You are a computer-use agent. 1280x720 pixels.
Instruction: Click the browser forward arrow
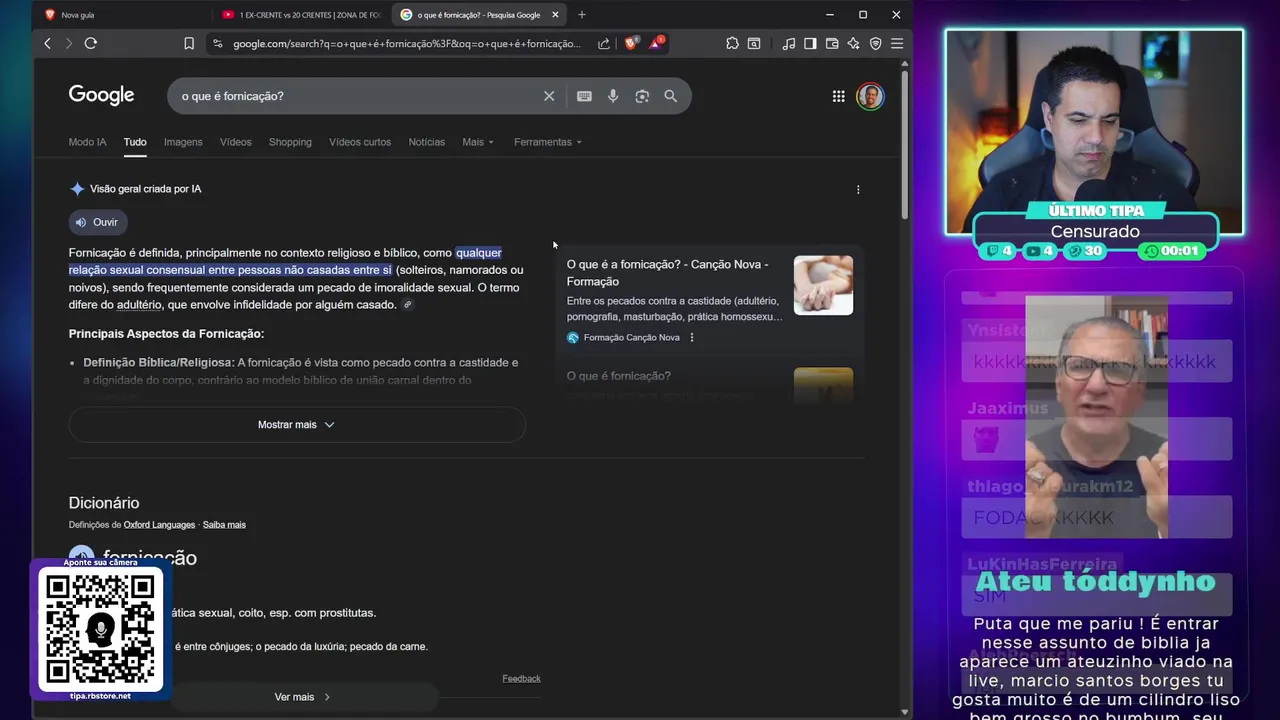click(68, 43)
